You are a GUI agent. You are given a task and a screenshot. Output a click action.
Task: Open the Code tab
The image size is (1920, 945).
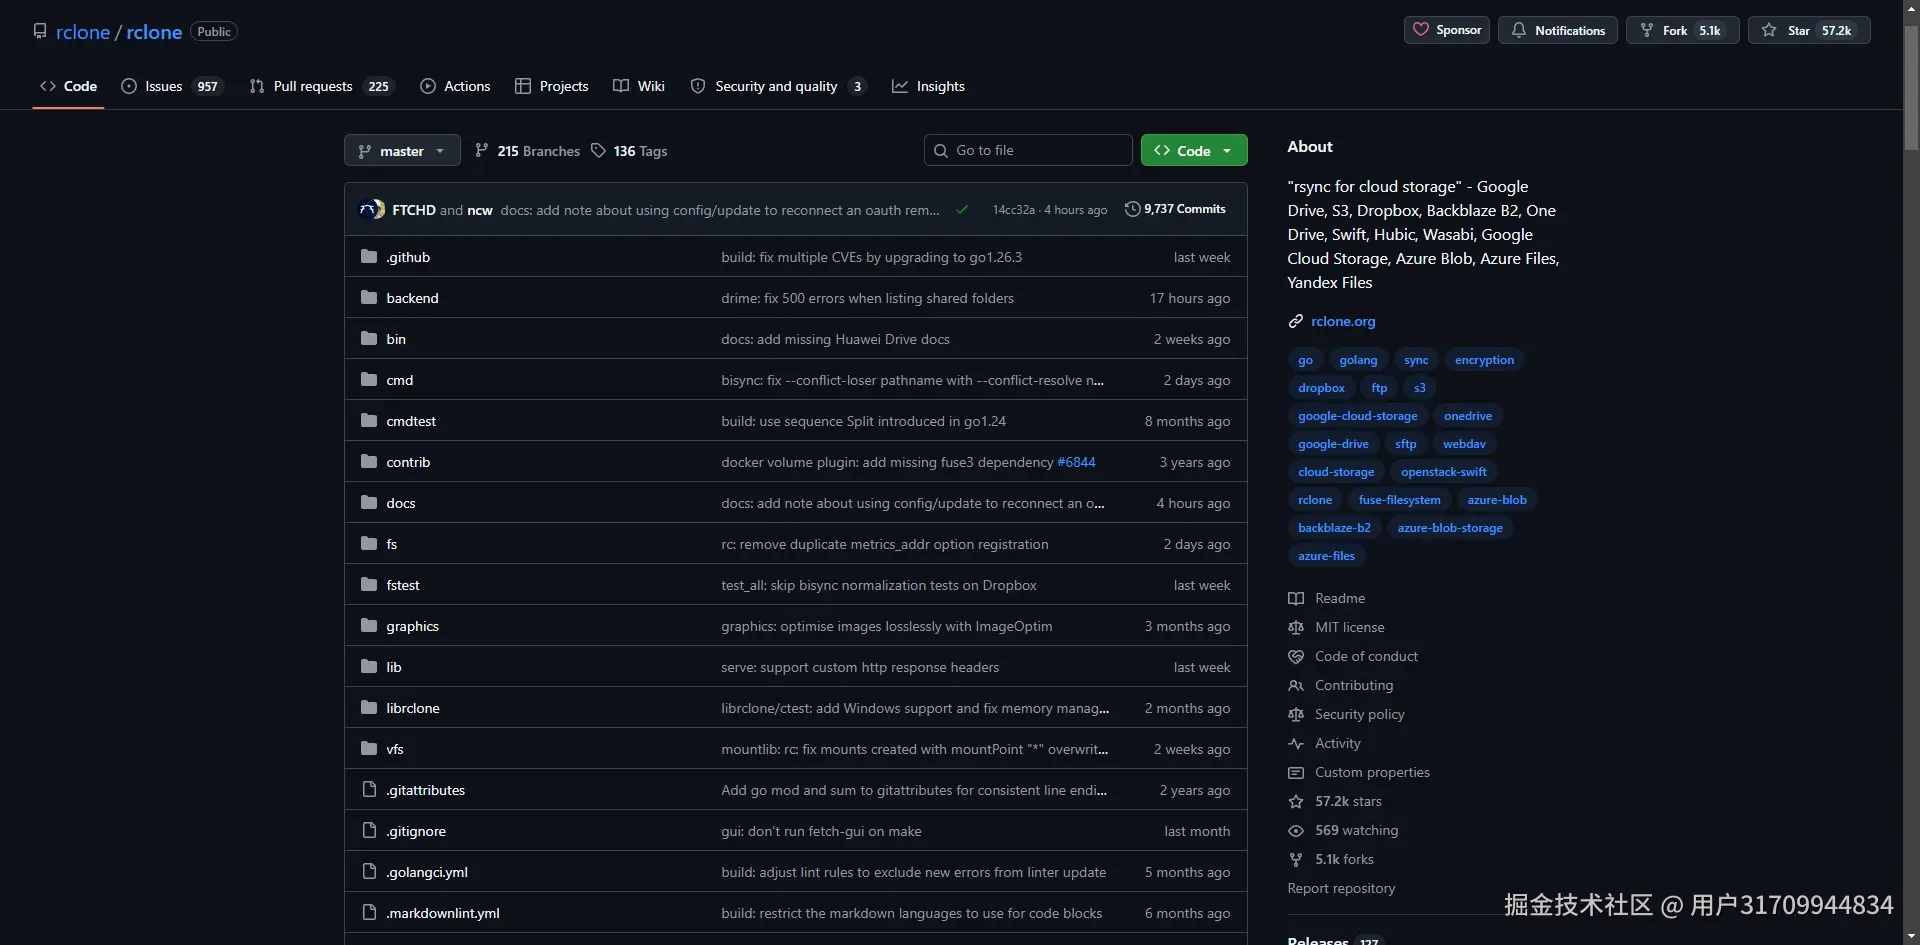click(68, 86)
